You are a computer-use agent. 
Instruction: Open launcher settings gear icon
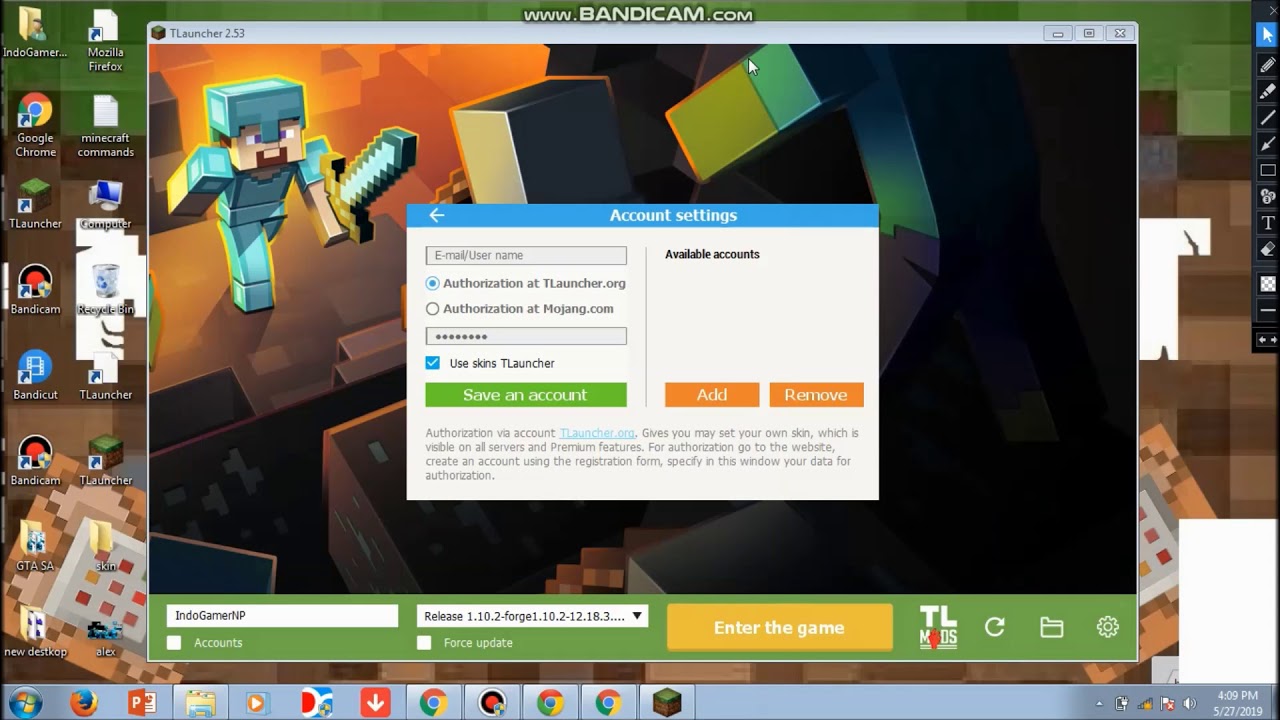tap(1107, 627)
